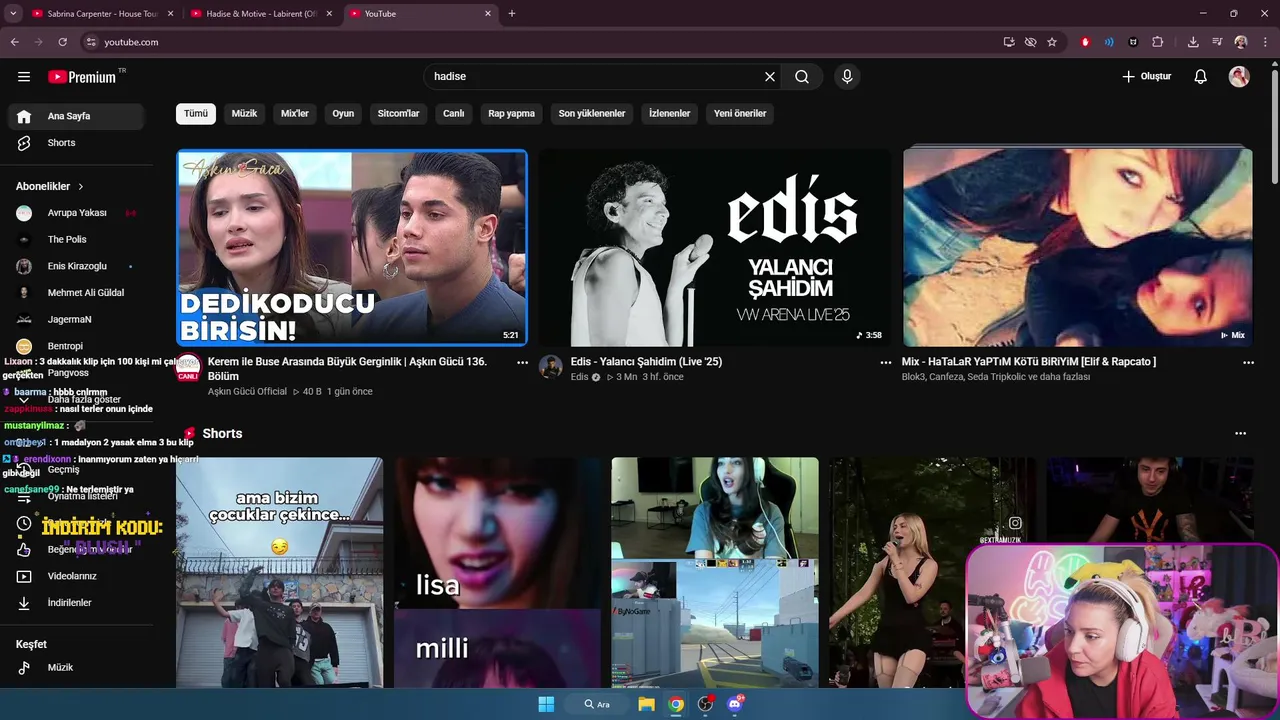This screenshot has width=1280, height=720.
Task: Open the 'lisa milli' short
Action: click(497, 573)
